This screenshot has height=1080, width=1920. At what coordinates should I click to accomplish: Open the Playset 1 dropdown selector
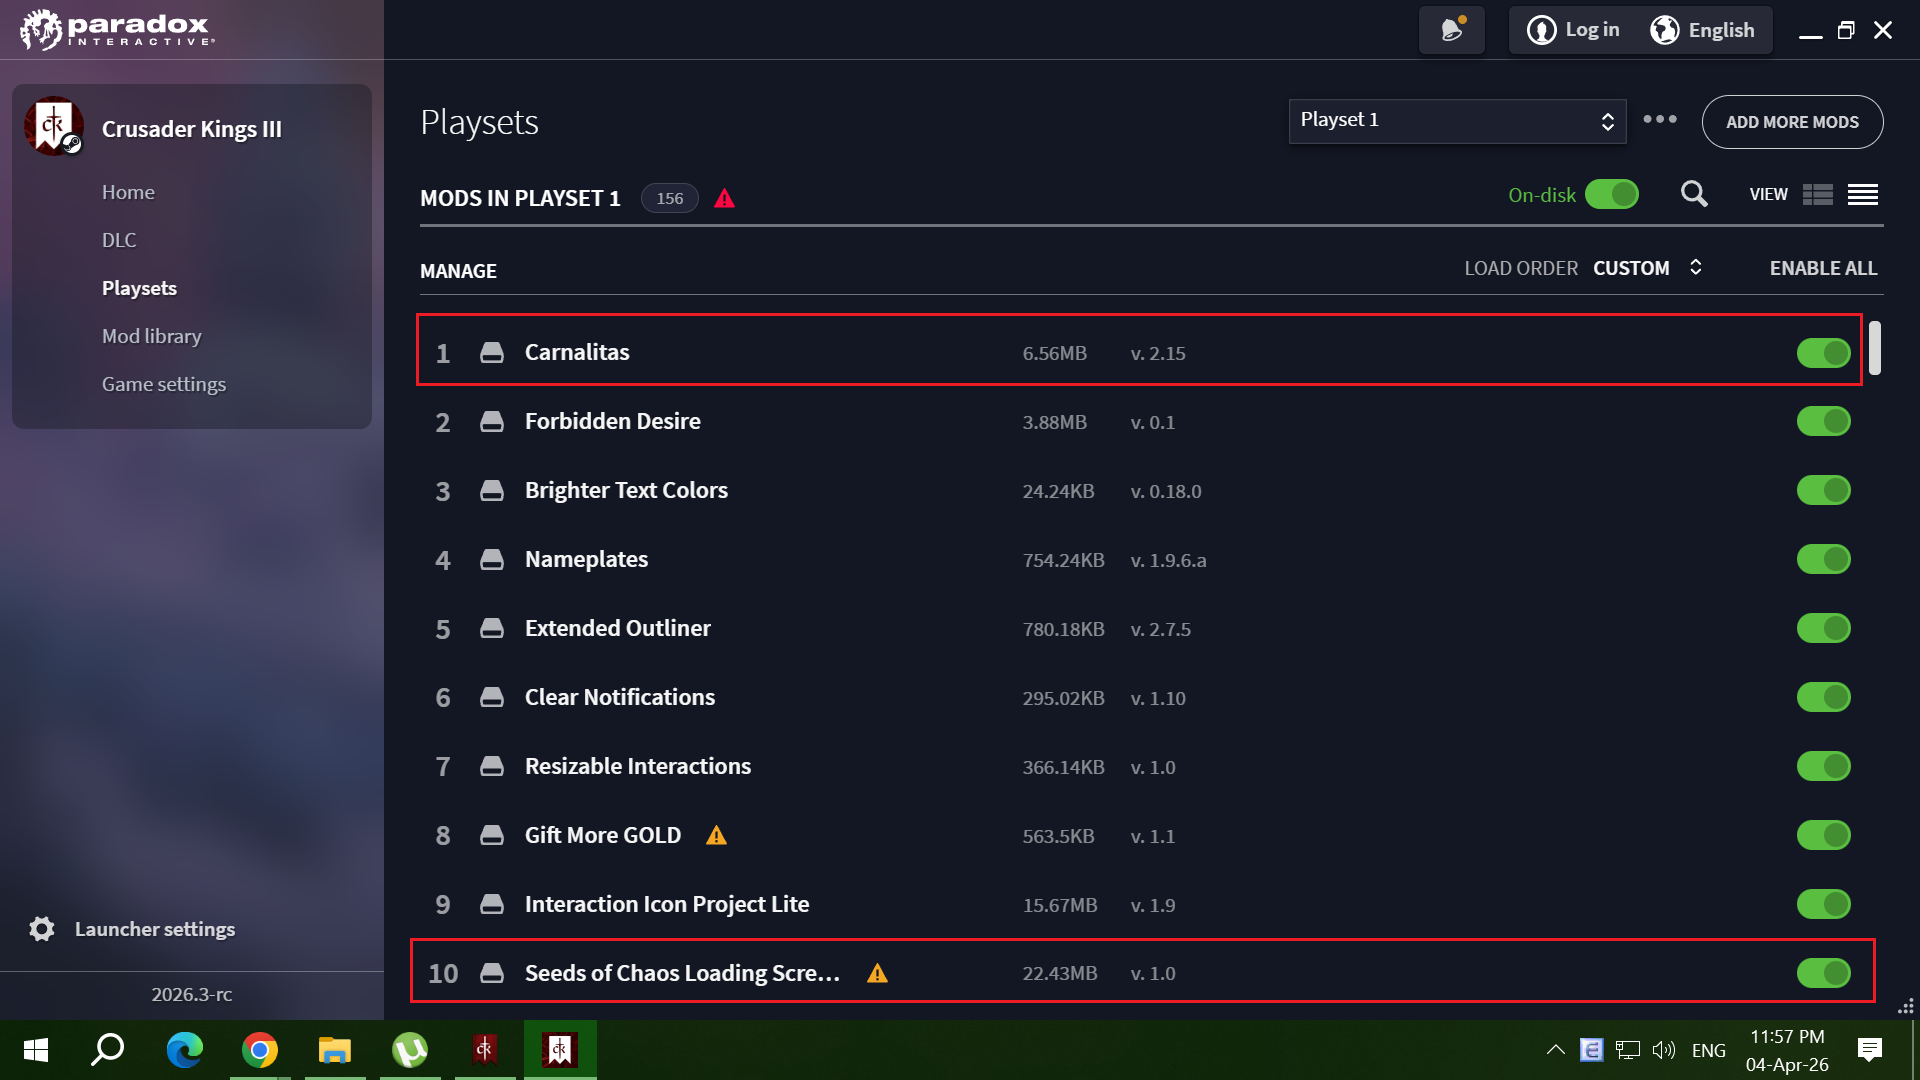point(1457,121)
